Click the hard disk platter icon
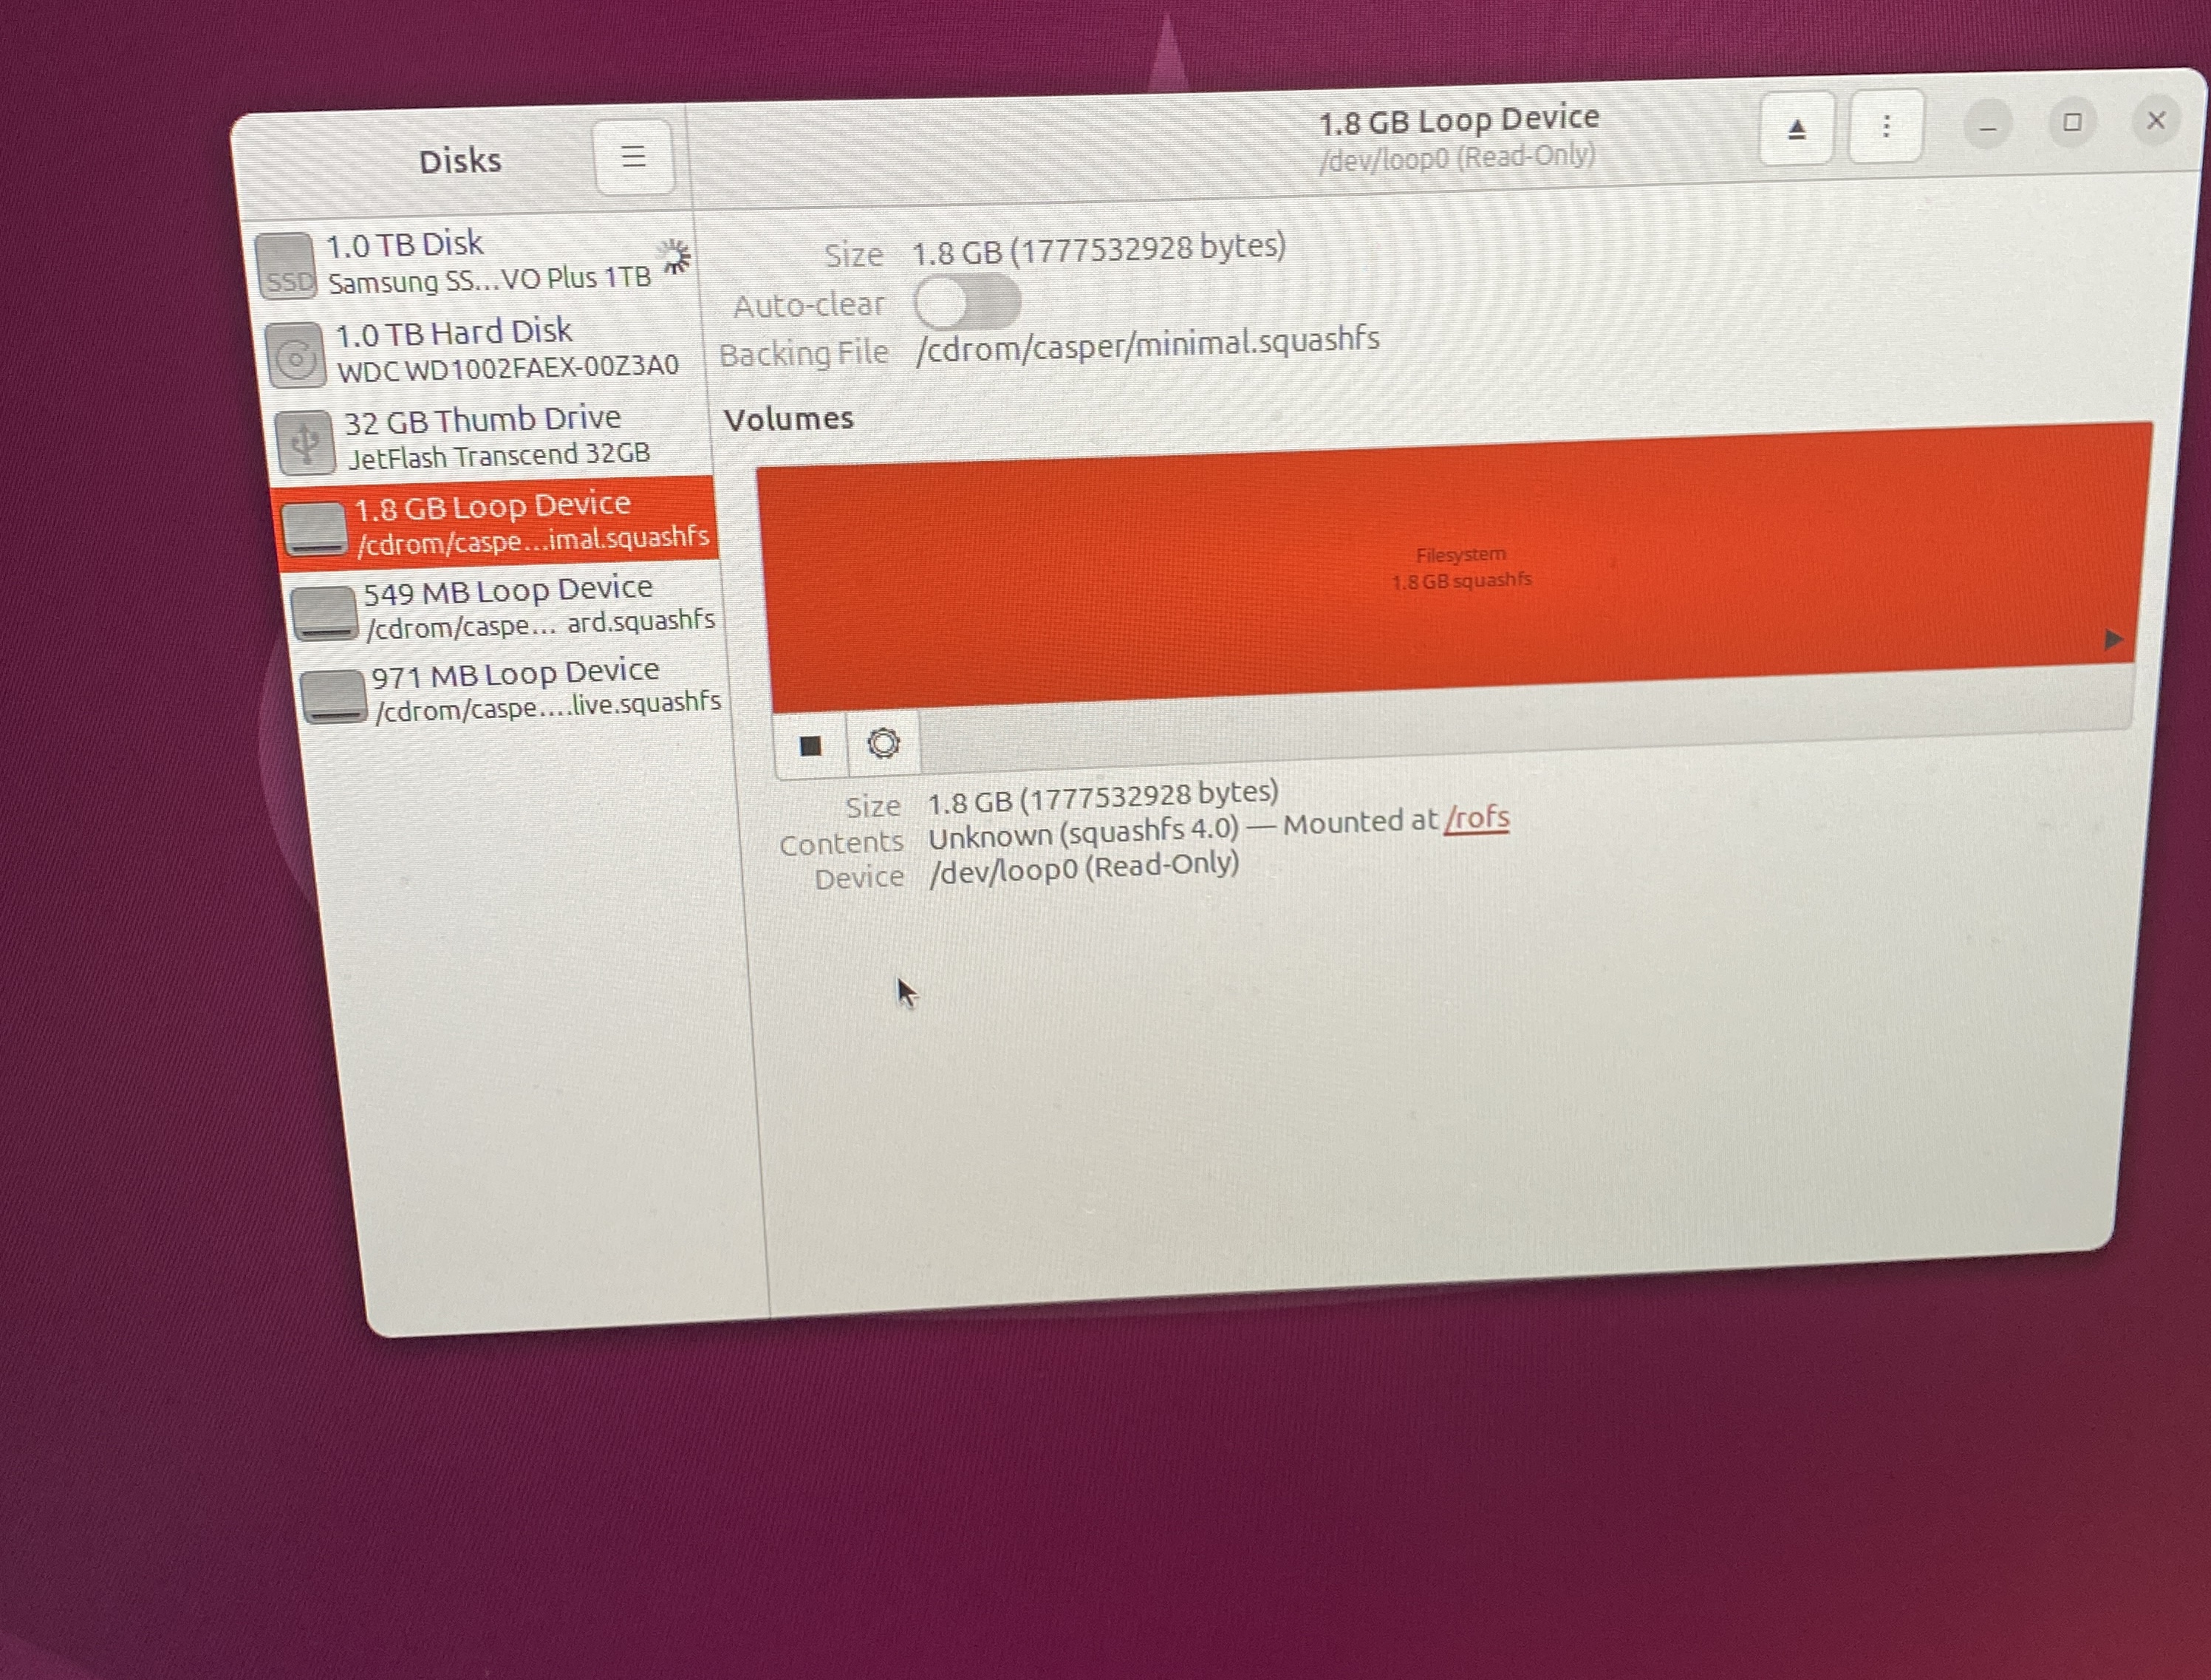The image size is (2211, 1680). click(x=296, y=355)
